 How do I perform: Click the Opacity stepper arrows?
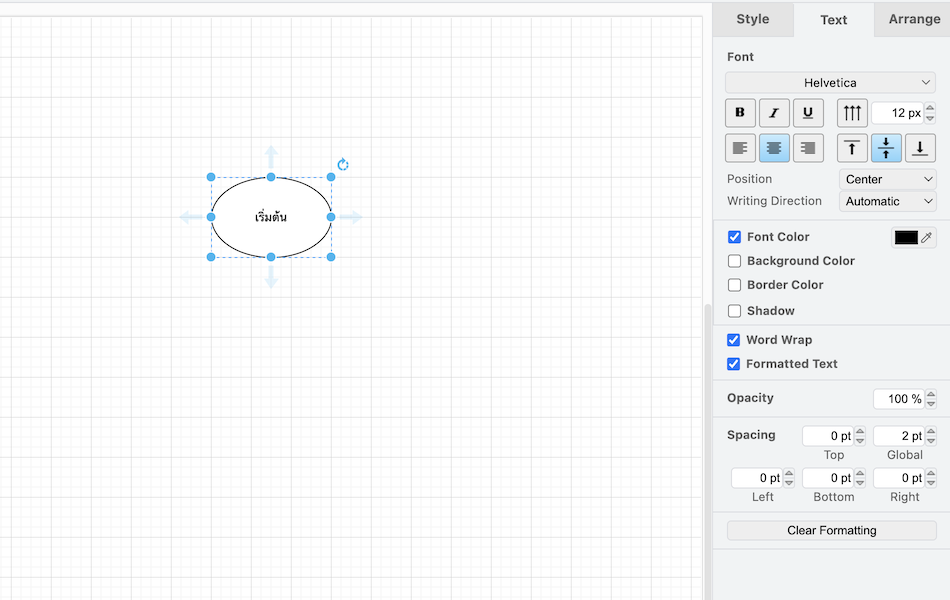(x=931, y=399)
